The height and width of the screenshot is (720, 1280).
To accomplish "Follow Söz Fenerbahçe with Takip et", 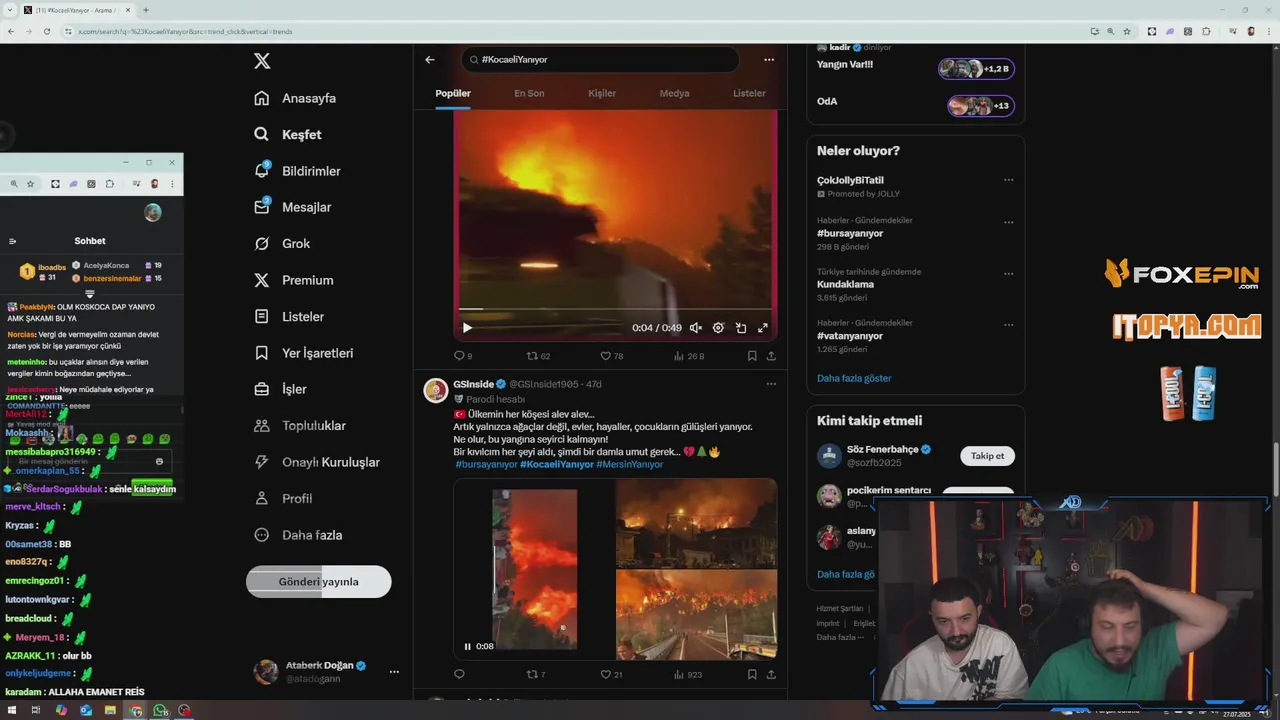I will (x=987, y=456).
